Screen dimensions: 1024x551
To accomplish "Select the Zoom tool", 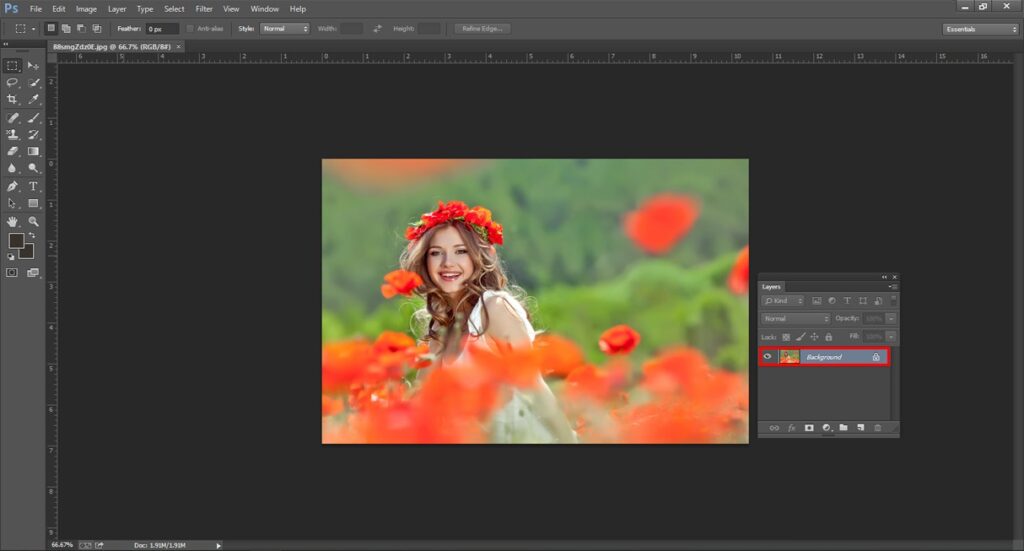I will pos(33,222).
